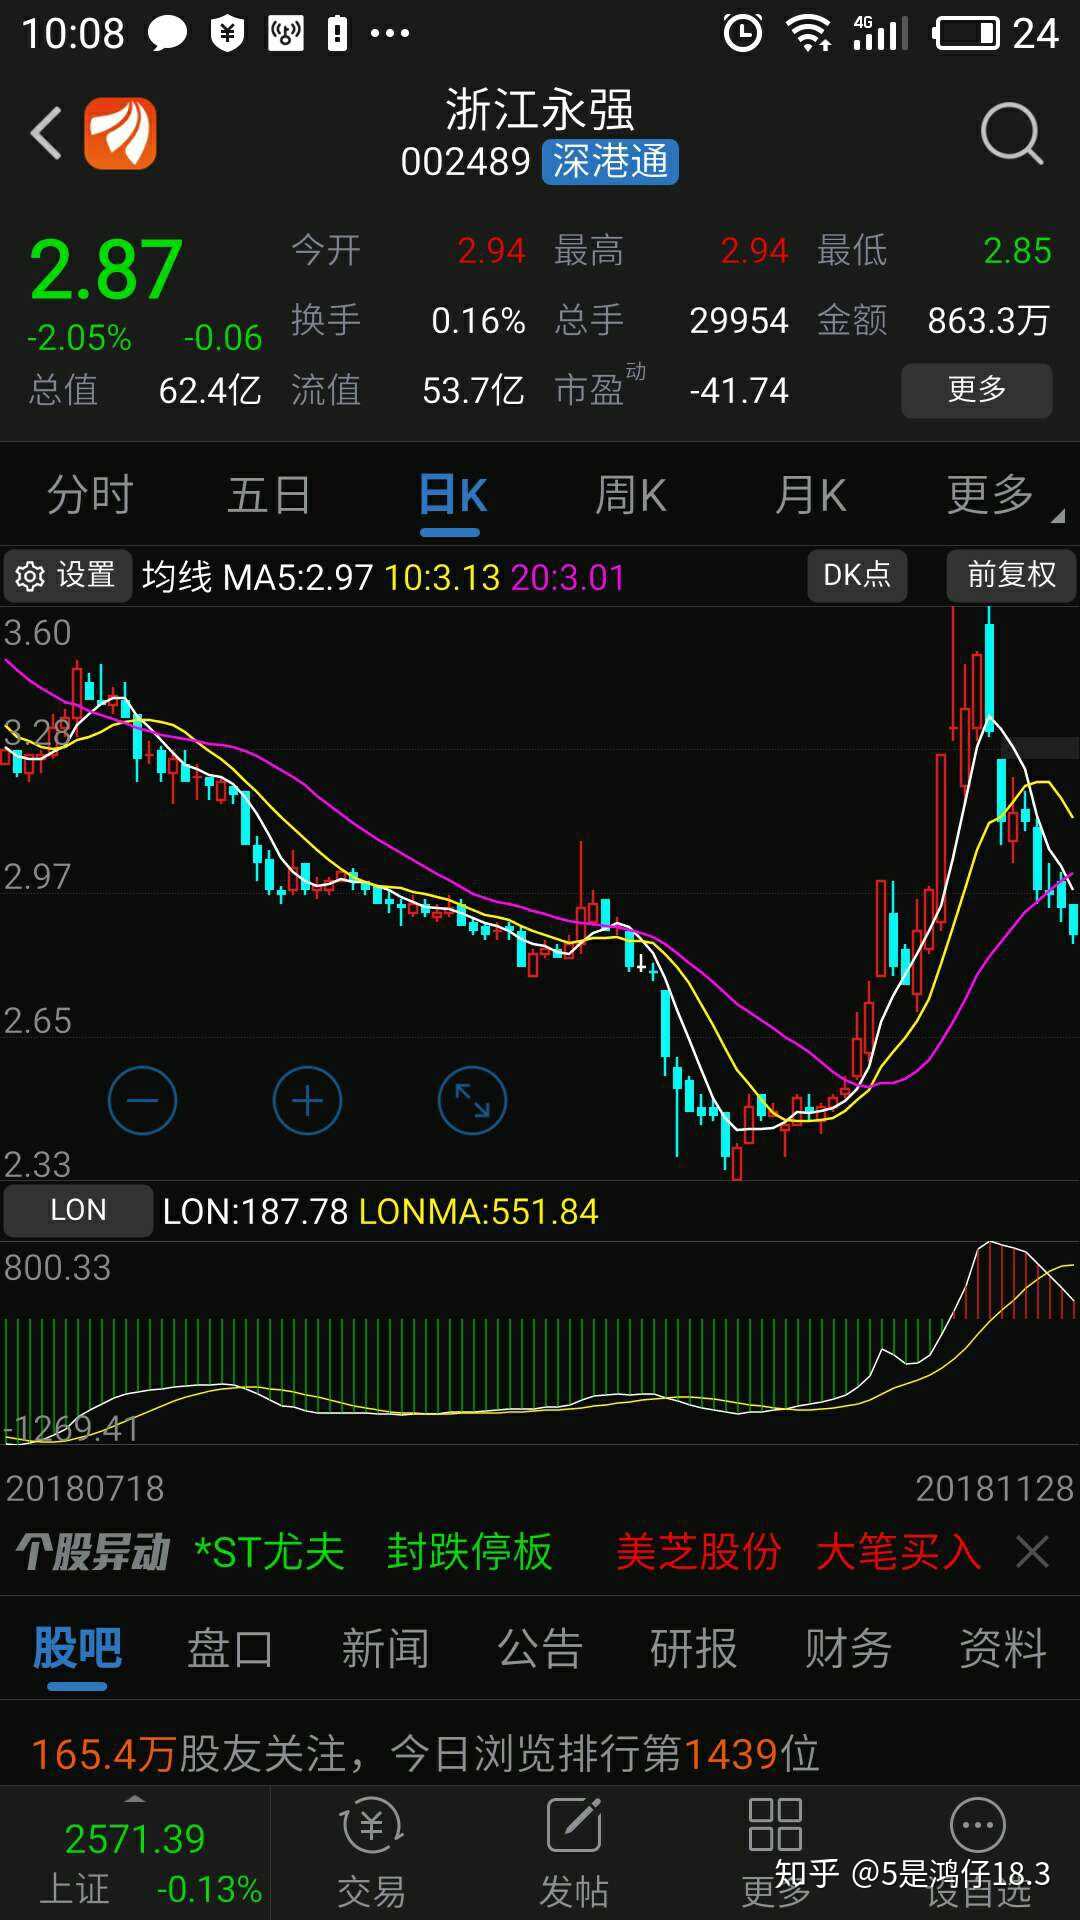The width and height of the screenshot is (1080, 1920).
Task: Select the 月K monthly chart tab
Action: 811,495
